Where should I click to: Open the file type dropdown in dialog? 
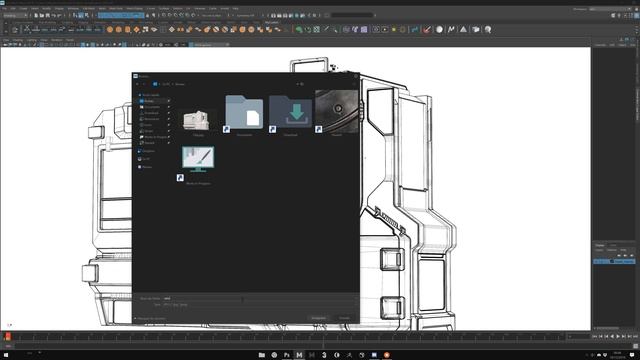coord(259,304)
